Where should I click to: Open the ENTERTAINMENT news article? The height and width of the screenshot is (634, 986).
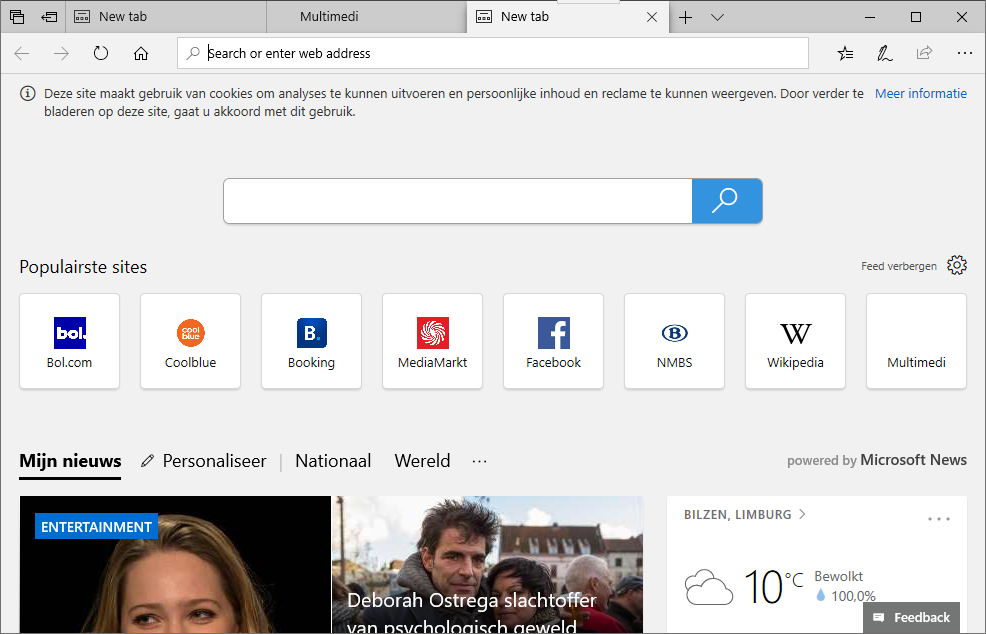175,565
